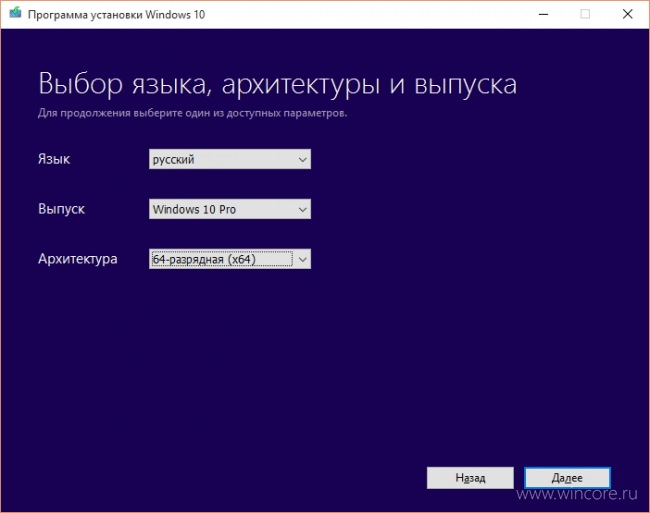The width and height of the screenshot is (650, 513).
Task: Open the Архитектура architecture dropdown
Action: (x=230, y=259)
